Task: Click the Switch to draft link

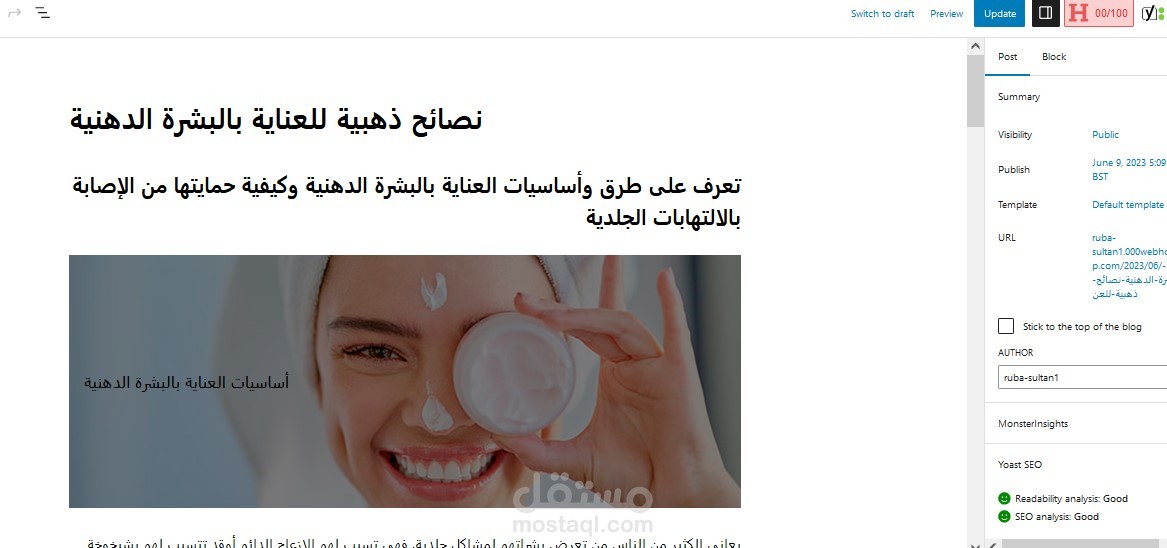Action: [x=882, y=13]
